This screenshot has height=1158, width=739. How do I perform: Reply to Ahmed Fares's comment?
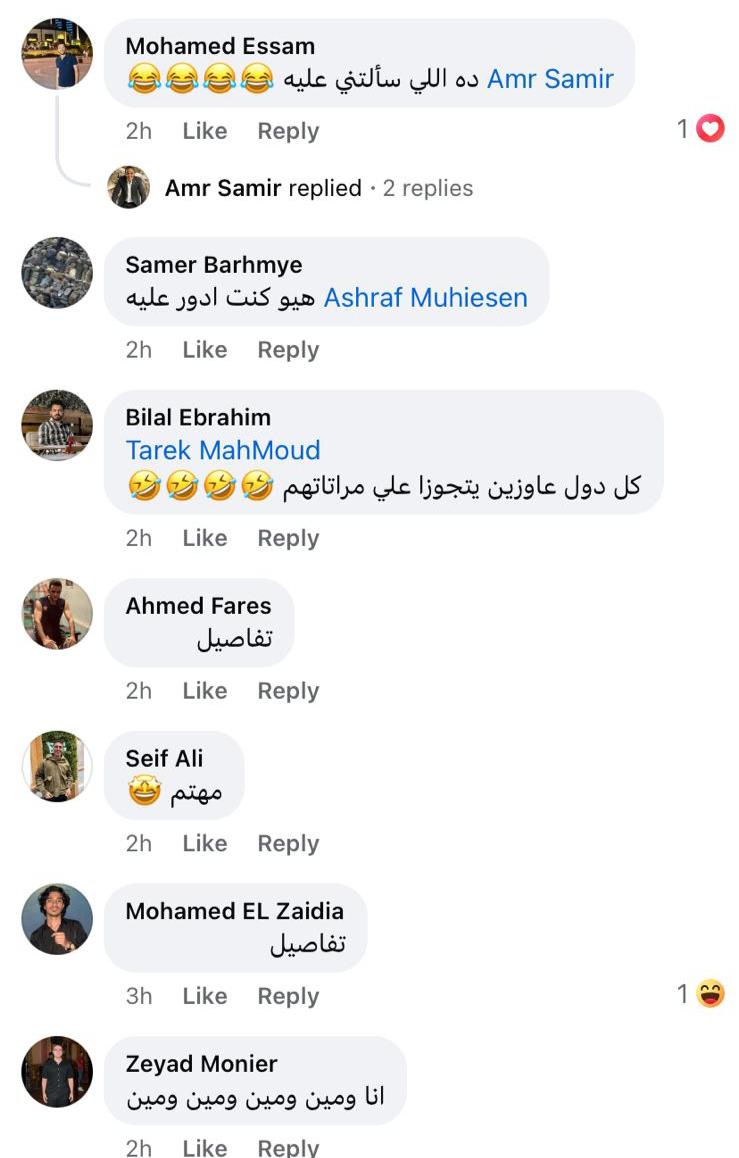pos(288,691)
